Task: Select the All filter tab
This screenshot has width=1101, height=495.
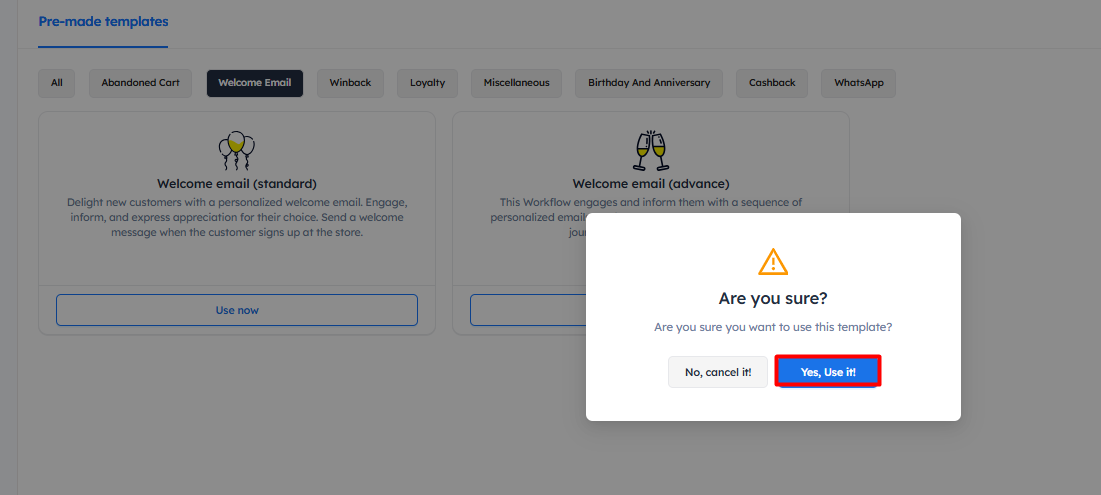Action: [x=57, y=83]
